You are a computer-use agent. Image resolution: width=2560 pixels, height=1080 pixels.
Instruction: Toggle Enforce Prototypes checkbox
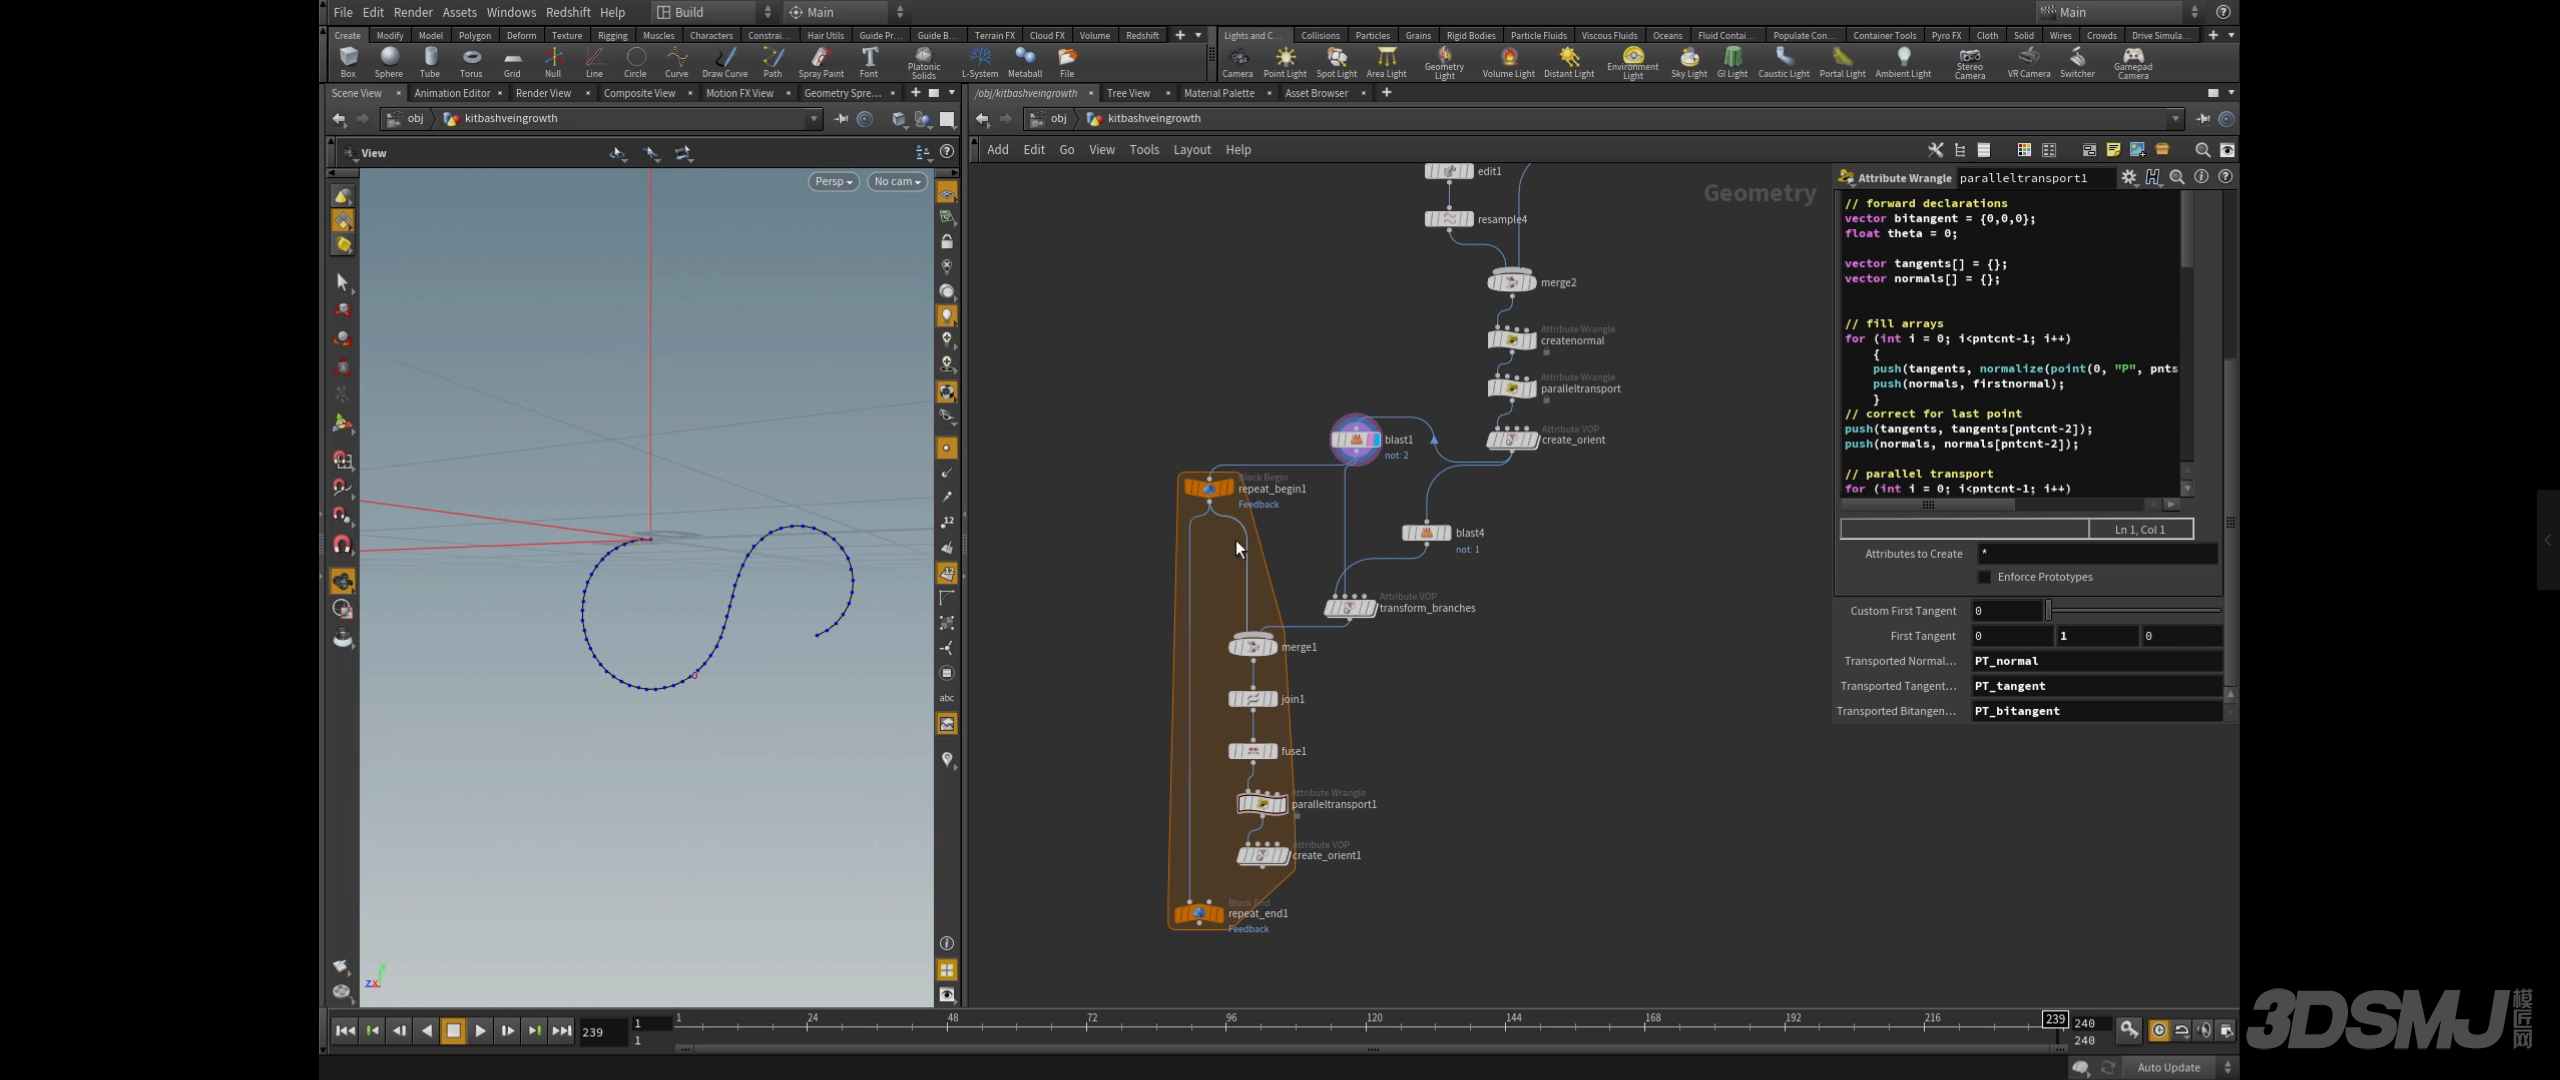tap(1984, 577)
